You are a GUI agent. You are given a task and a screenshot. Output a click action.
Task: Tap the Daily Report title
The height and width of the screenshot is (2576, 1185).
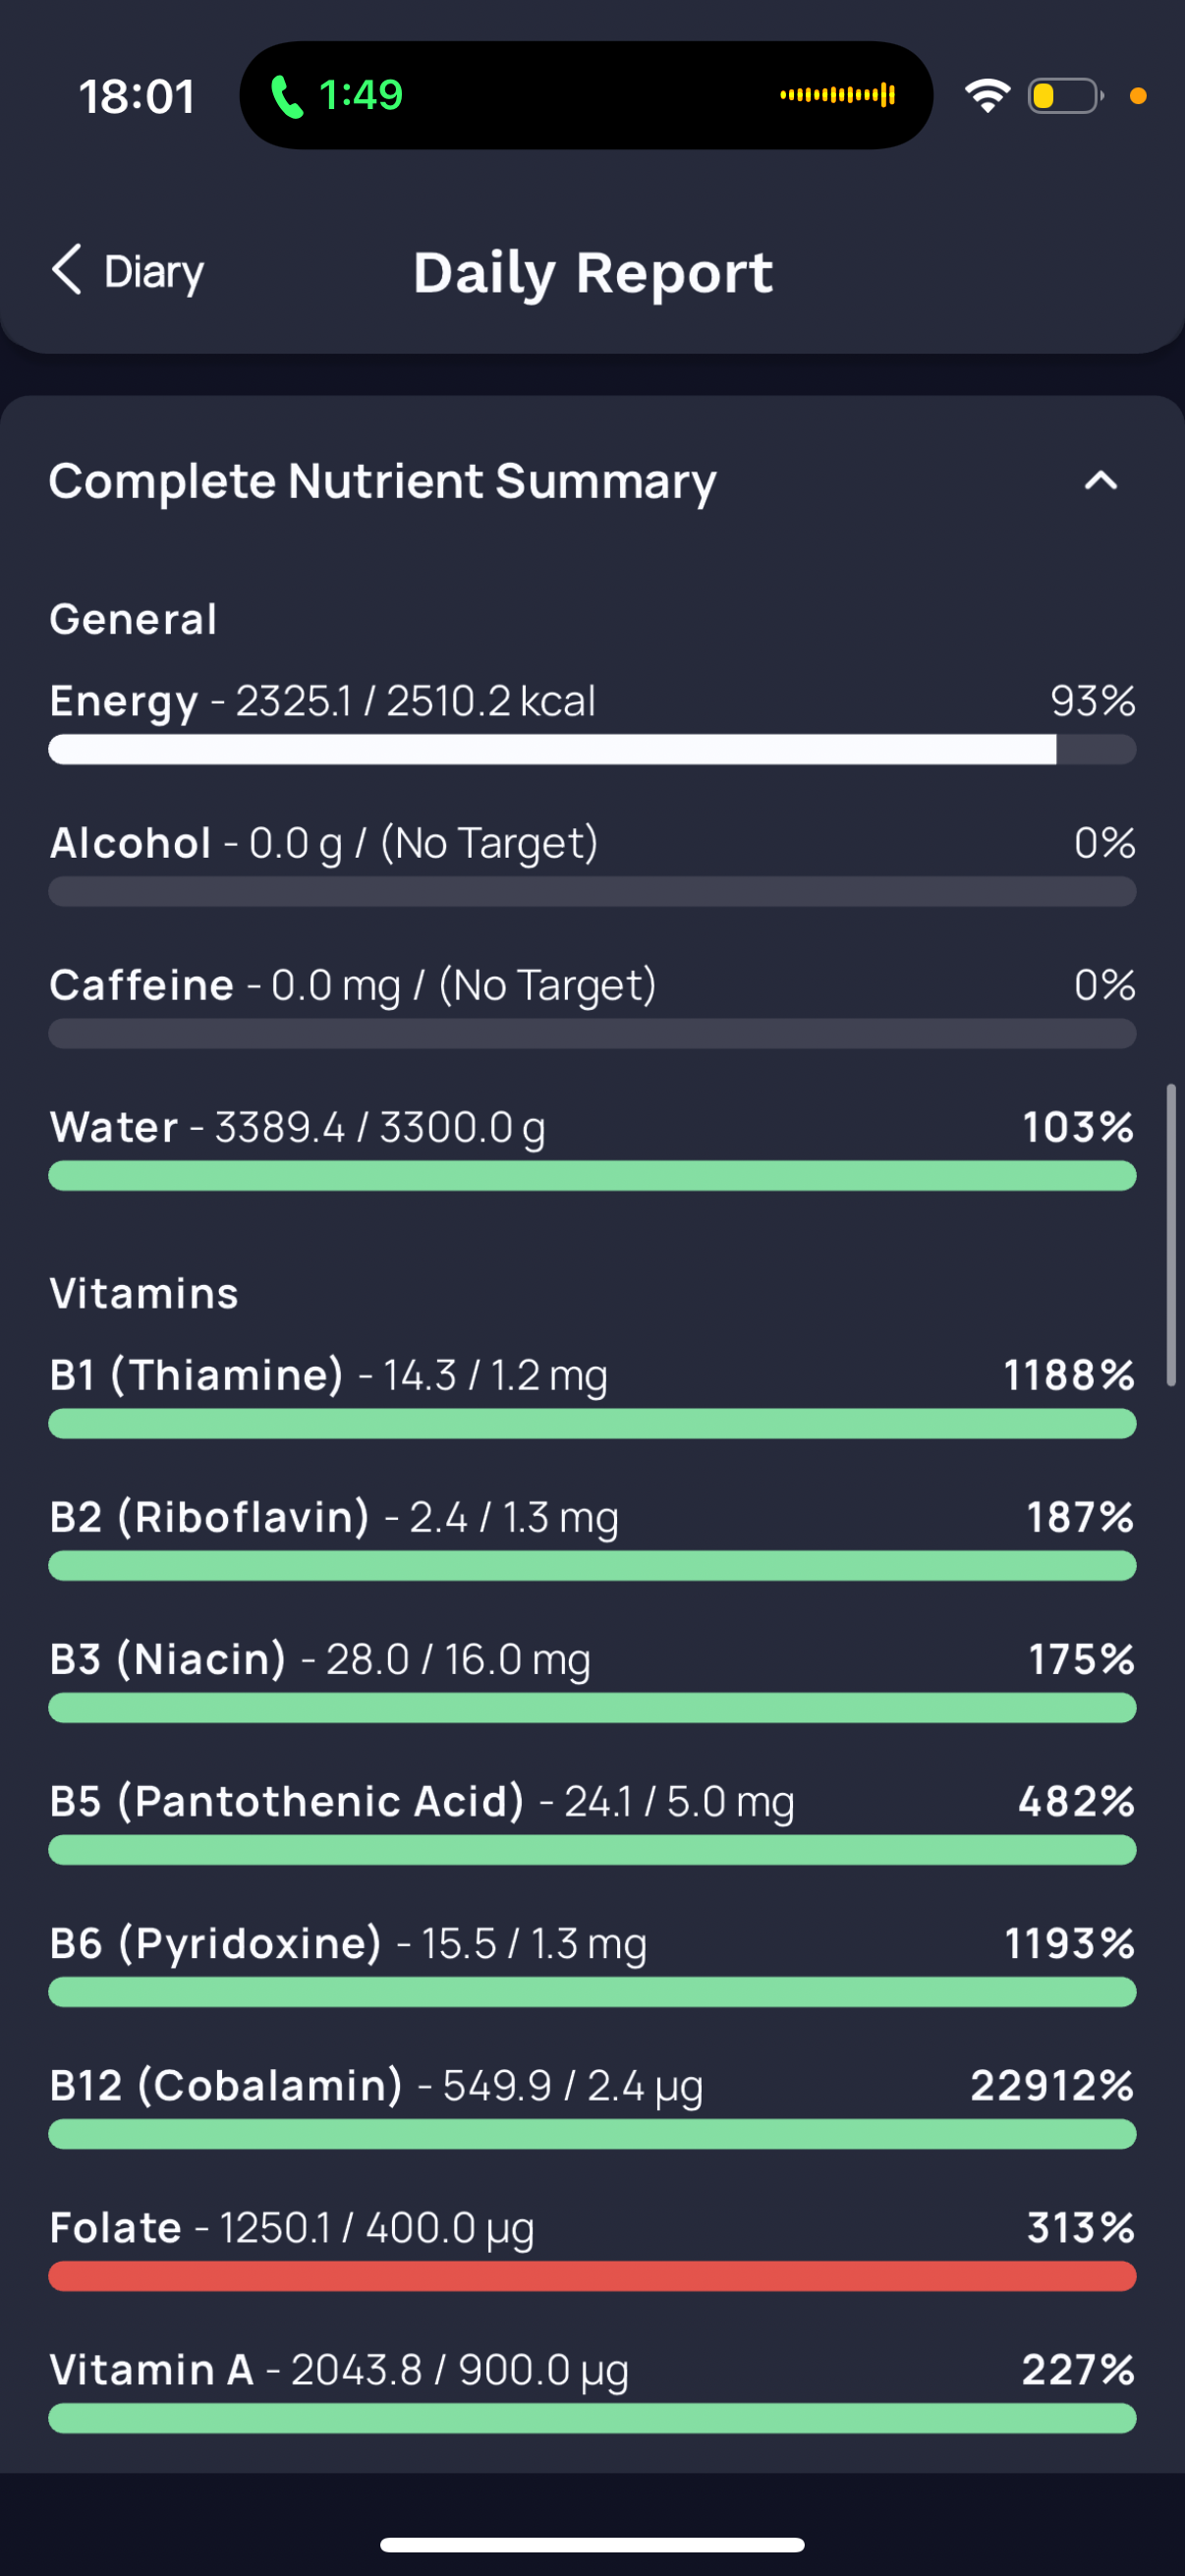[593, 273]
